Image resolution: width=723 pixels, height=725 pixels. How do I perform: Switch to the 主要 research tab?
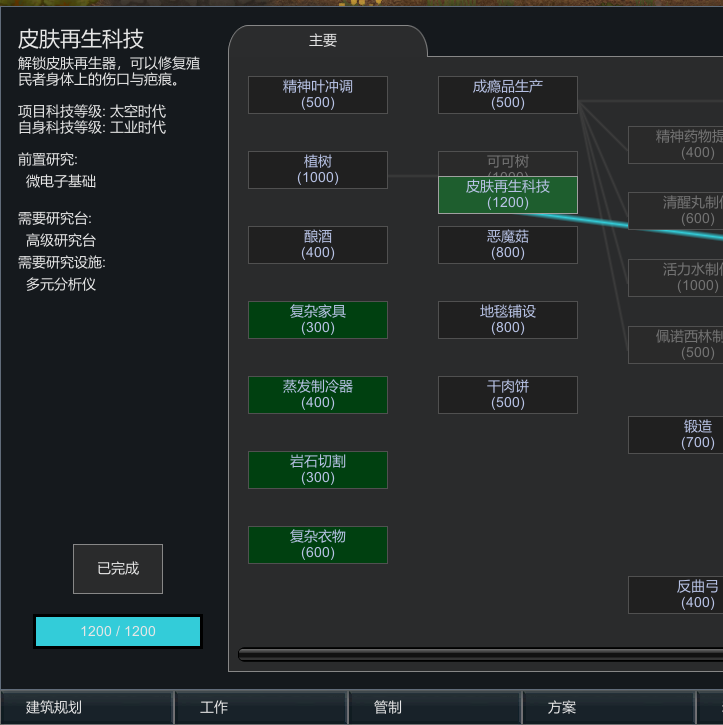click(323, 41)
